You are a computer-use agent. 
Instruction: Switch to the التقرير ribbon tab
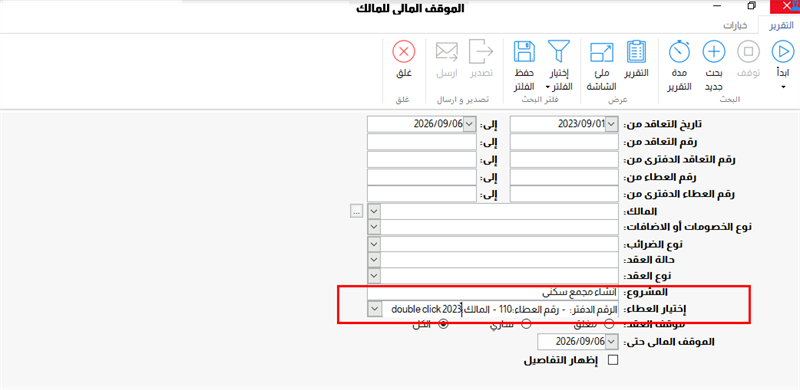(781, 26)
